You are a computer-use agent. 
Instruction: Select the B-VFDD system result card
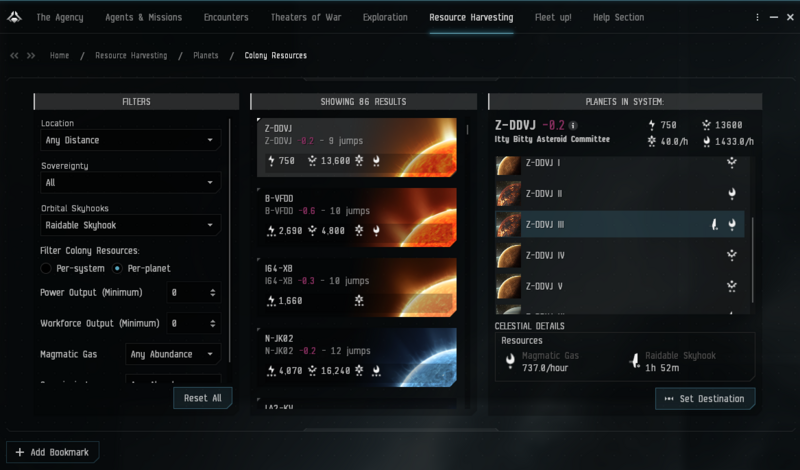point(357,217)
